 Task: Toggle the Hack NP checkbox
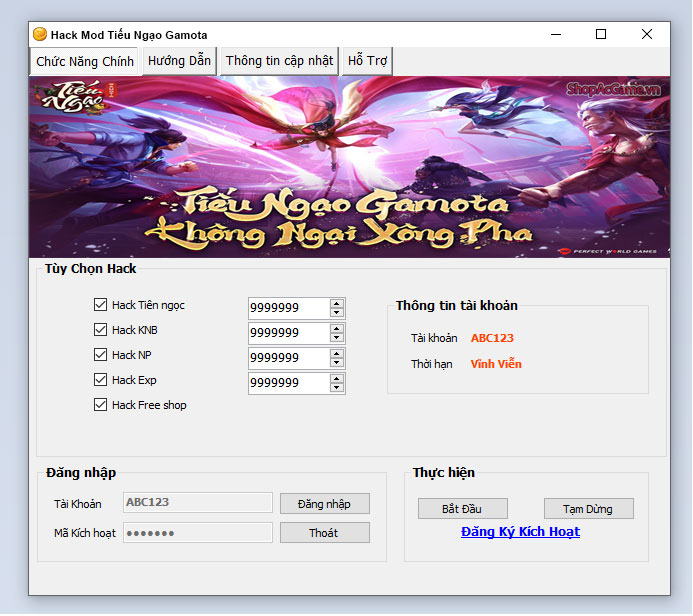tap(100, 354)
